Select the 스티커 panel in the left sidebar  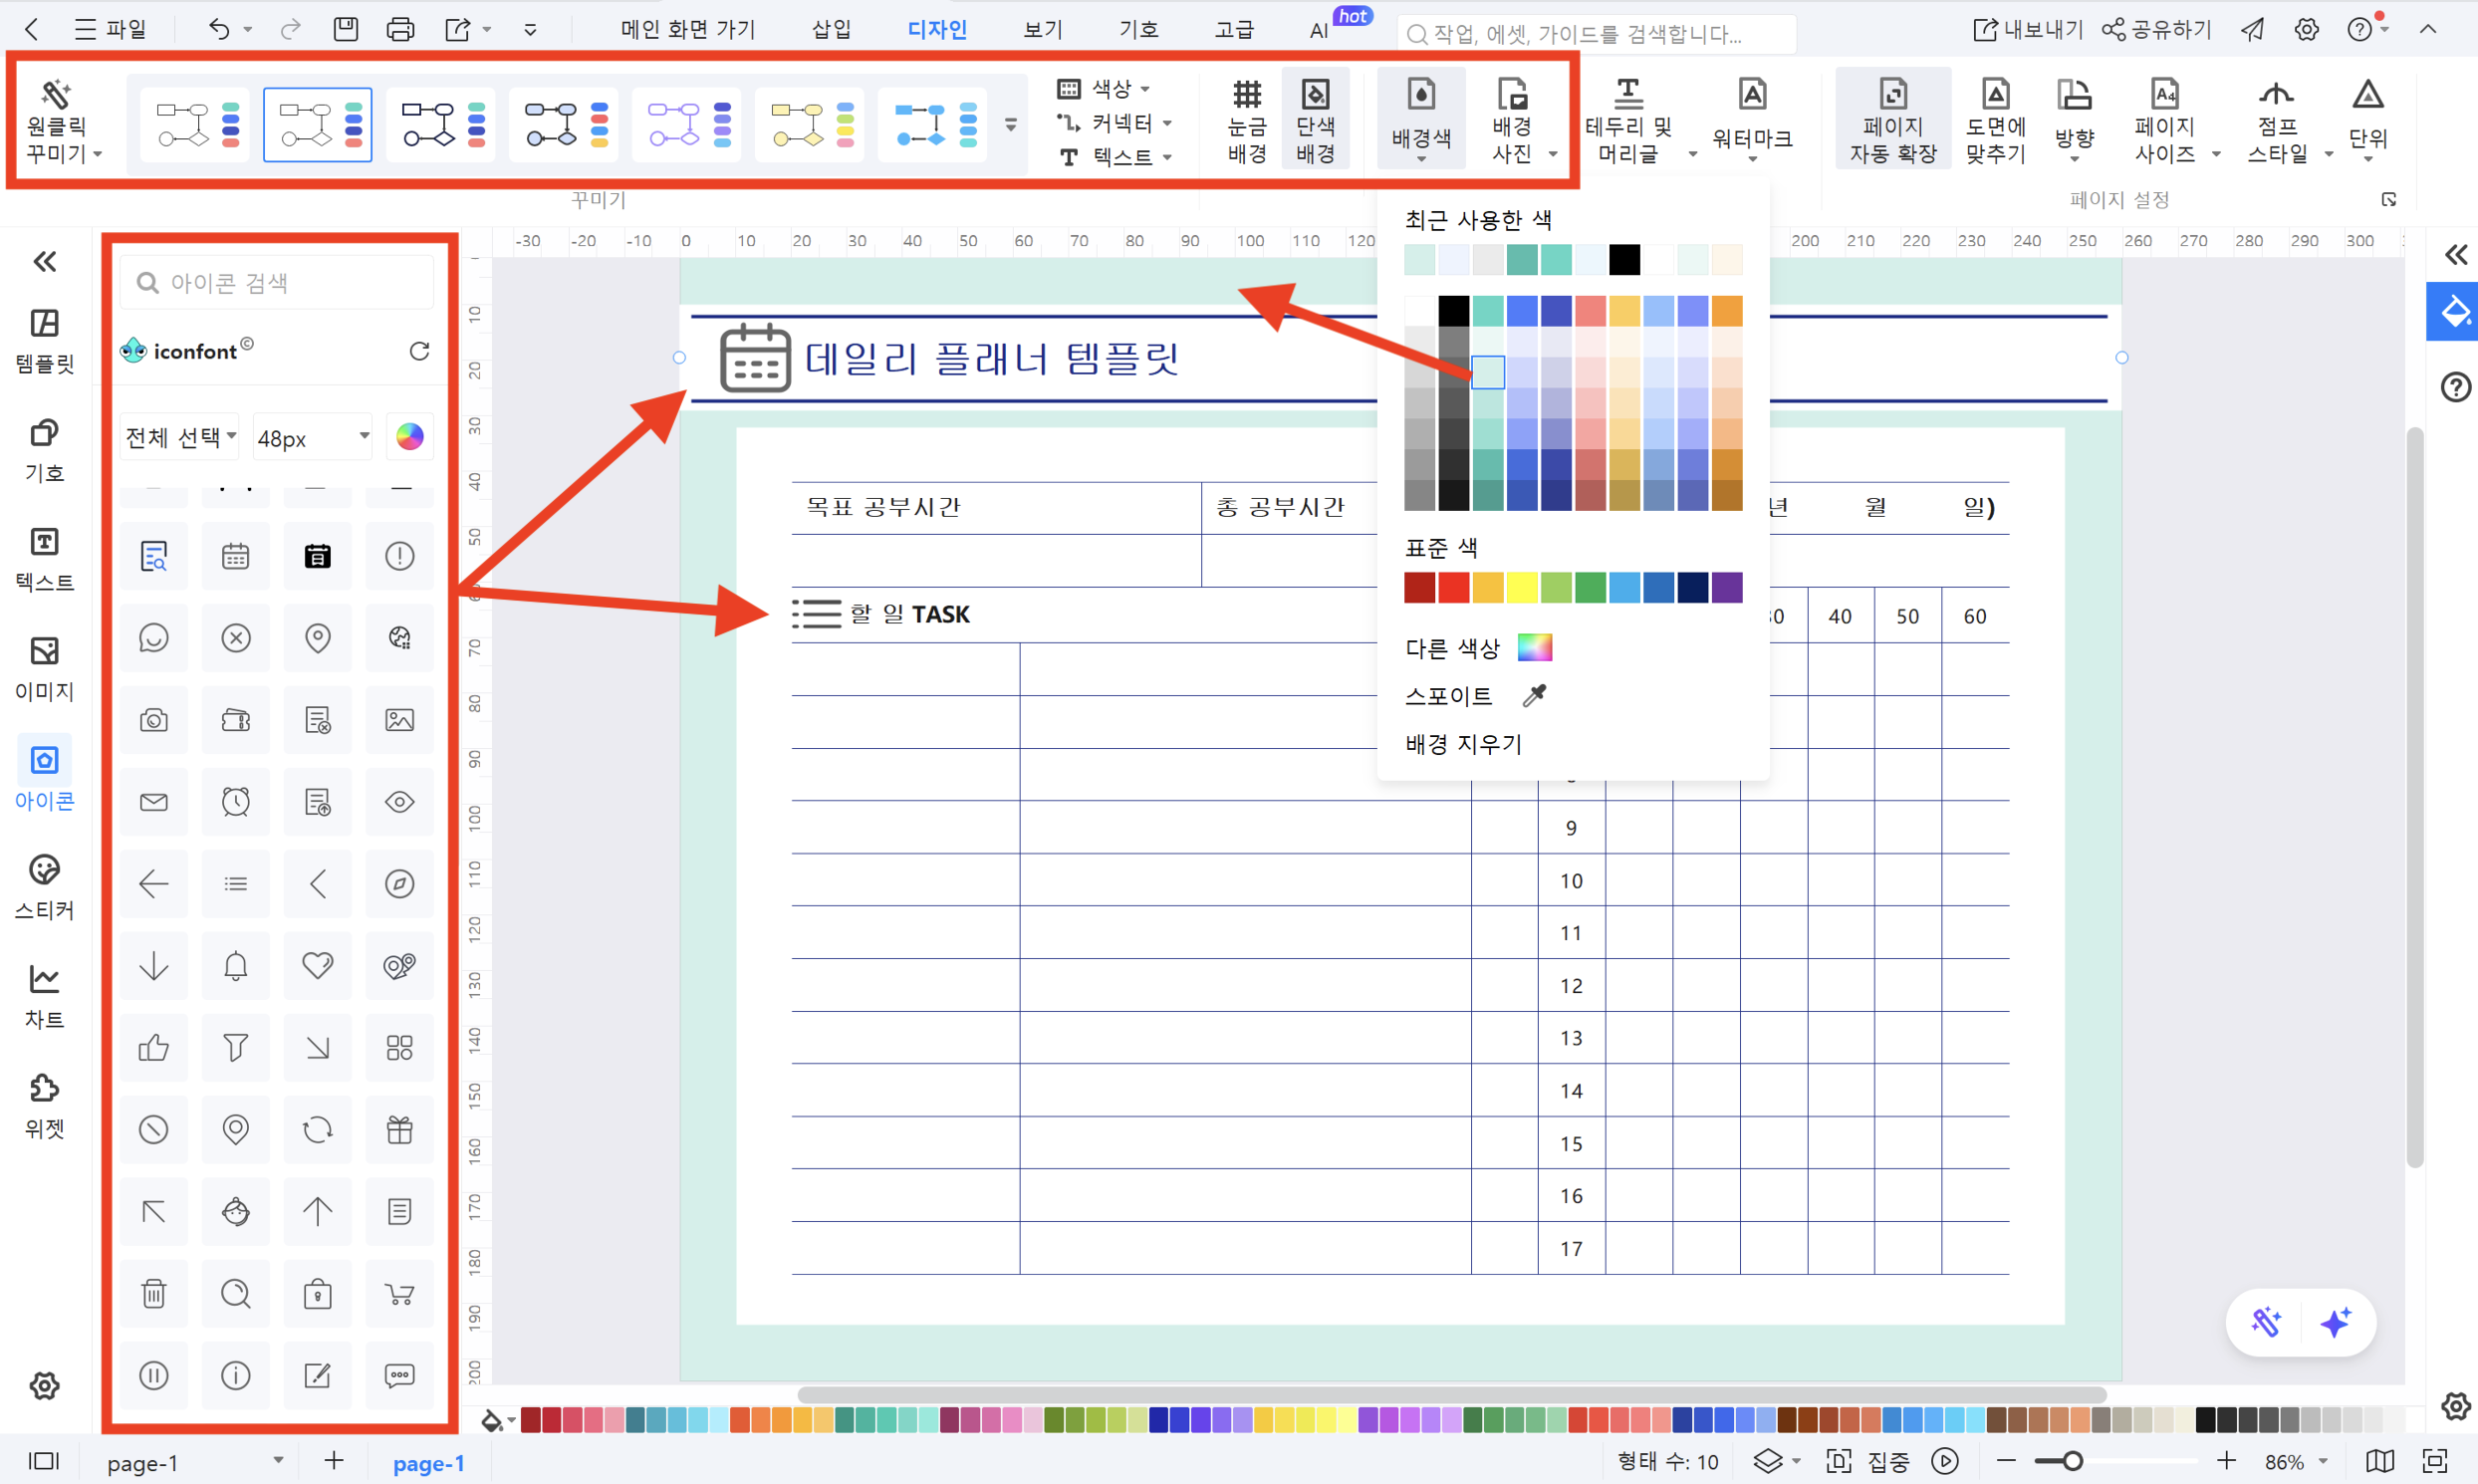click(44, 884)
